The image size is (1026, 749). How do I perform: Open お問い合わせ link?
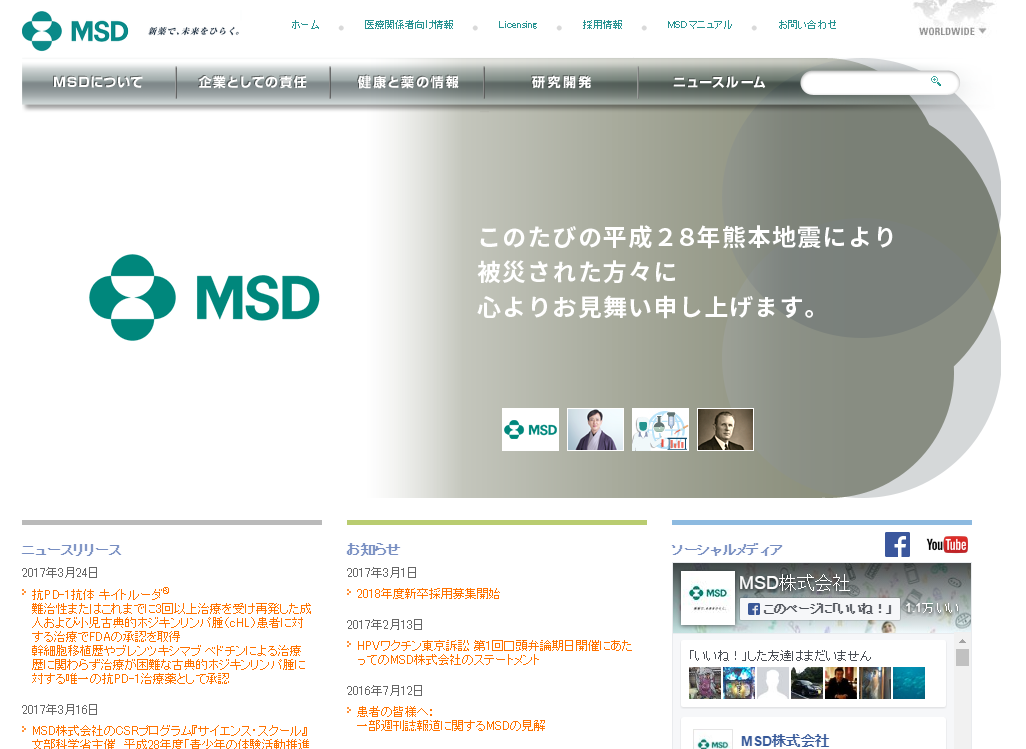[807, 25]
